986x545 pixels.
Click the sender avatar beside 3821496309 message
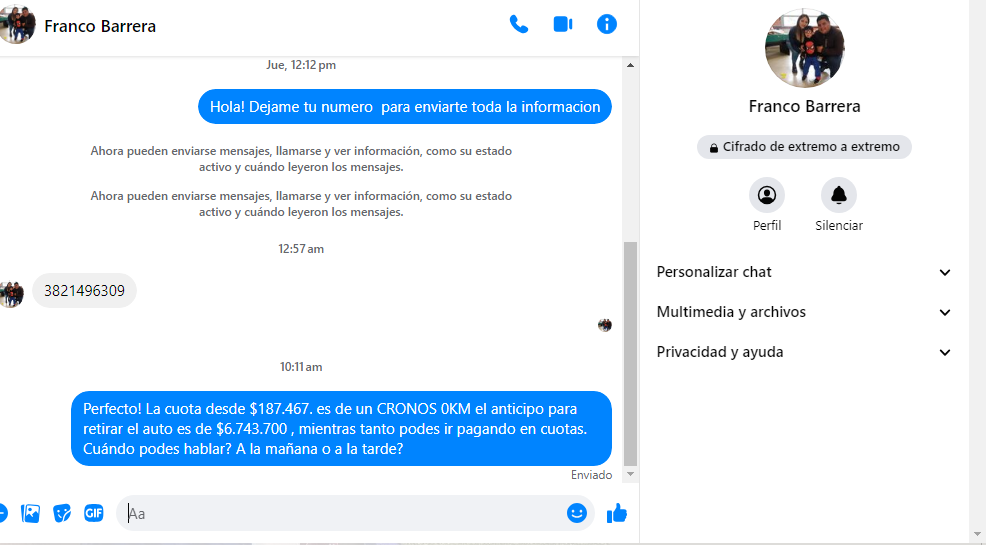(12, 293)
